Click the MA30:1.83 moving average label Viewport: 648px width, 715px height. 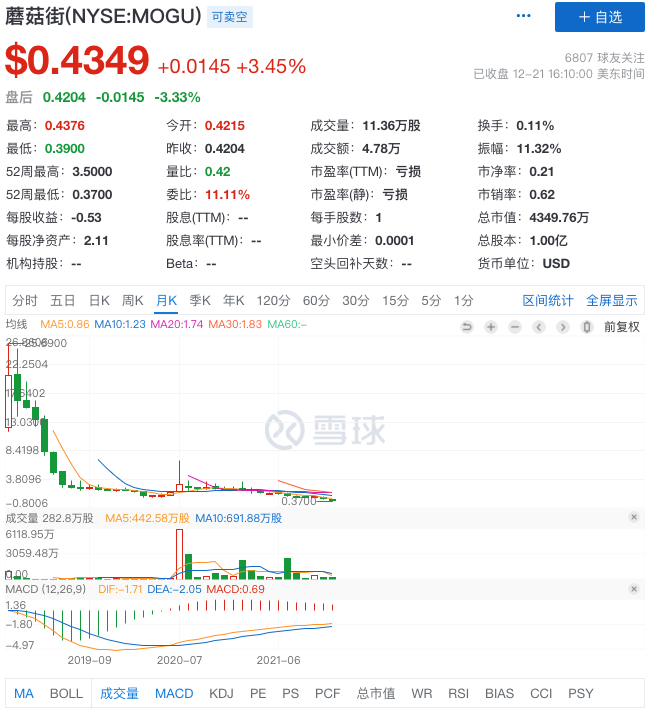point(235,324)
